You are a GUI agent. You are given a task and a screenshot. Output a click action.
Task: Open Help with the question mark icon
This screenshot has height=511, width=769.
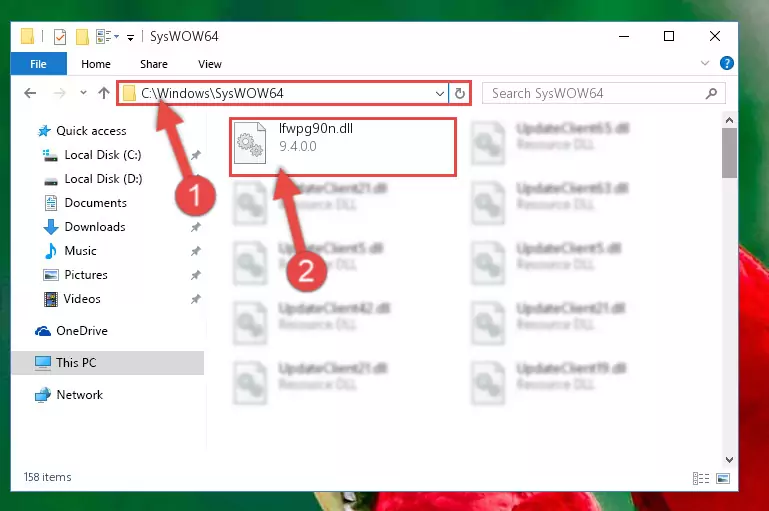pos(726,63)
